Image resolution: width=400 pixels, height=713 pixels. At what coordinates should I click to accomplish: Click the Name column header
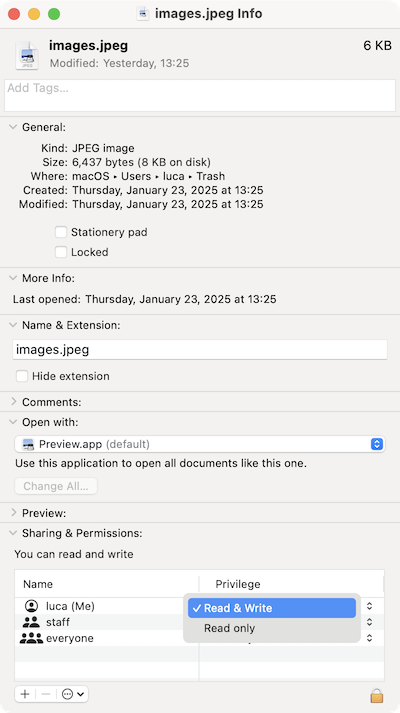click(107, 584)
